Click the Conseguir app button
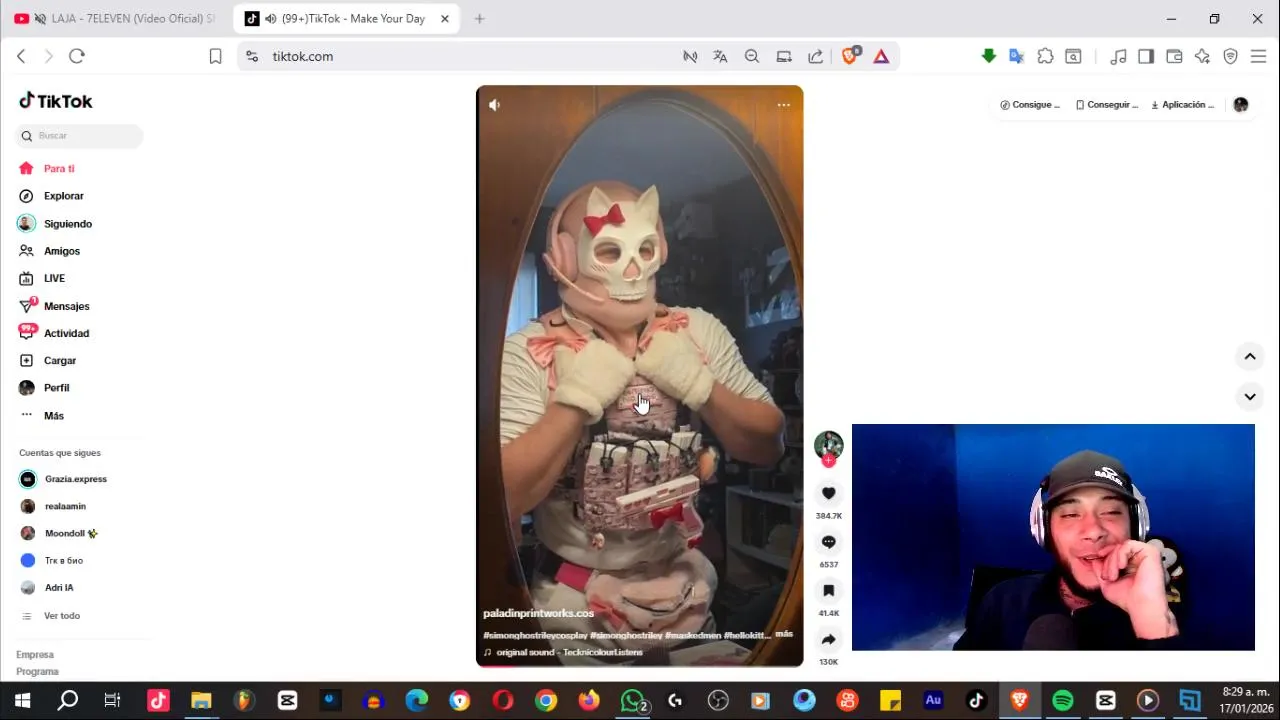This screenshot has height=720, width=1280. pyautogui.click(x=1107, y=104)
